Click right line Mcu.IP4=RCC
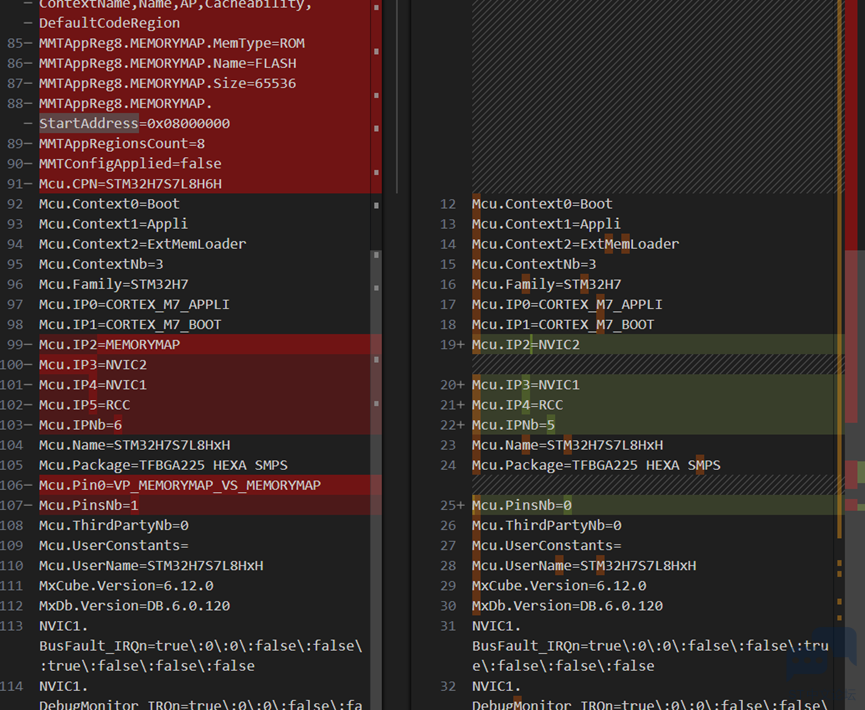Viewport: 865px width, 710px height. coord(517,404)
